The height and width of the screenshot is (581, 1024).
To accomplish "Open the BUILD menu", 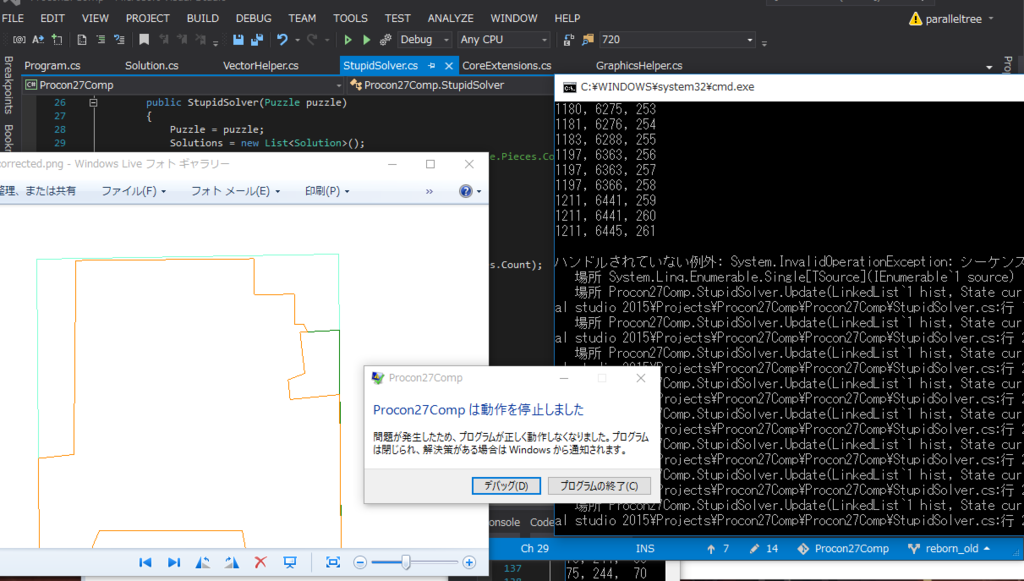I will pos(203,18).
